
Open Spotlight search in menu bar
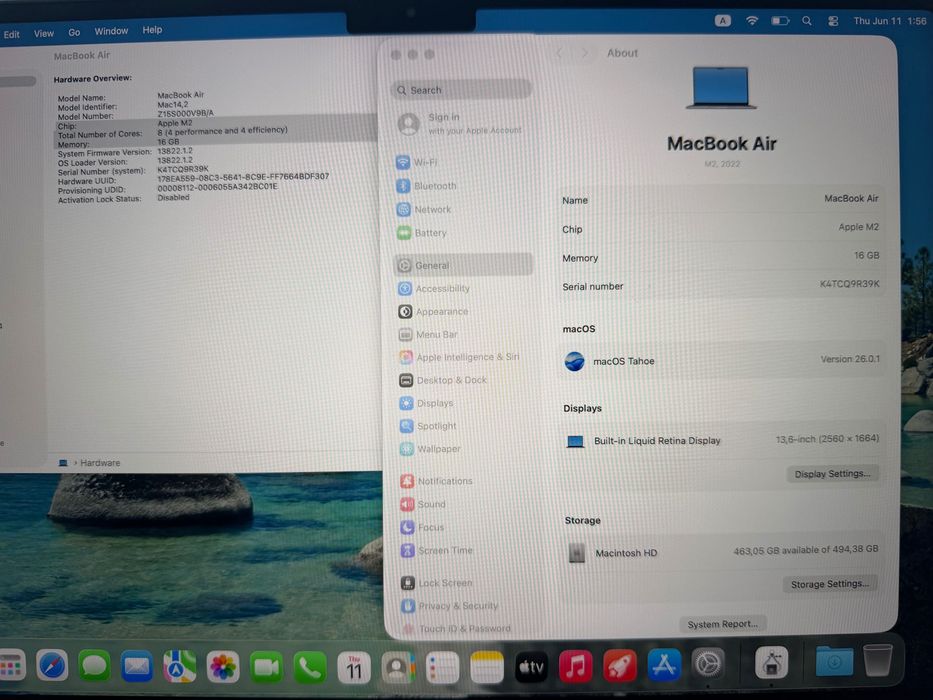point(806,21)
